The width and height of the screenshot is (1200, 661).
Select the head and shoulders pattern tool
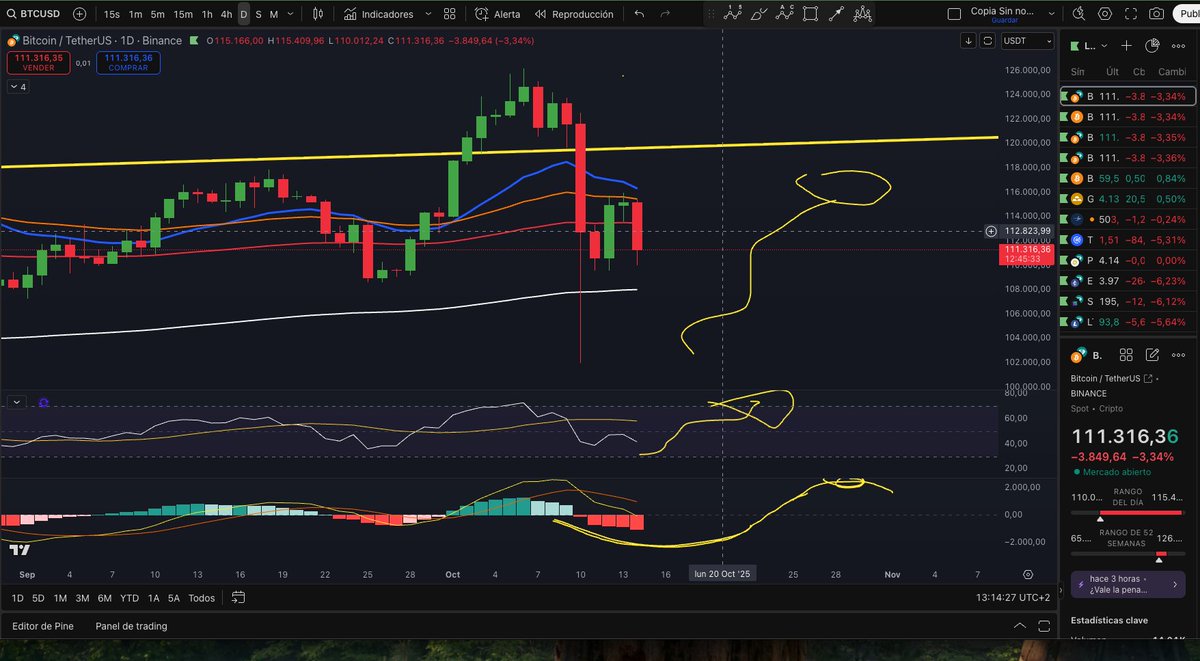point(861,14)
